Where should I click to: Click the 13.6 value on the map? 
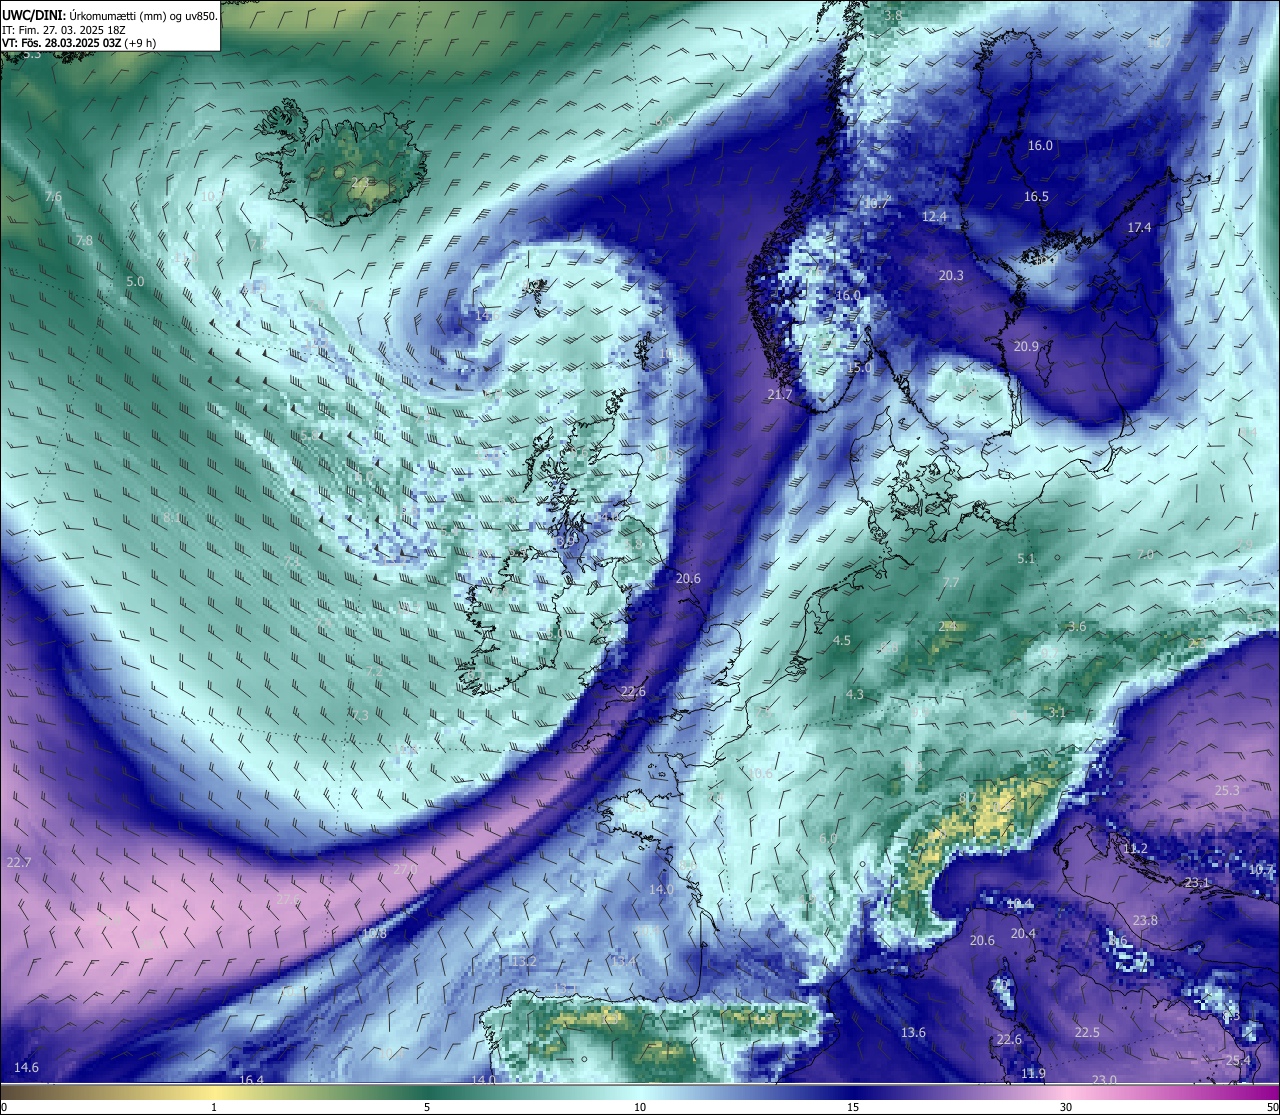(x=913, y=1032)
